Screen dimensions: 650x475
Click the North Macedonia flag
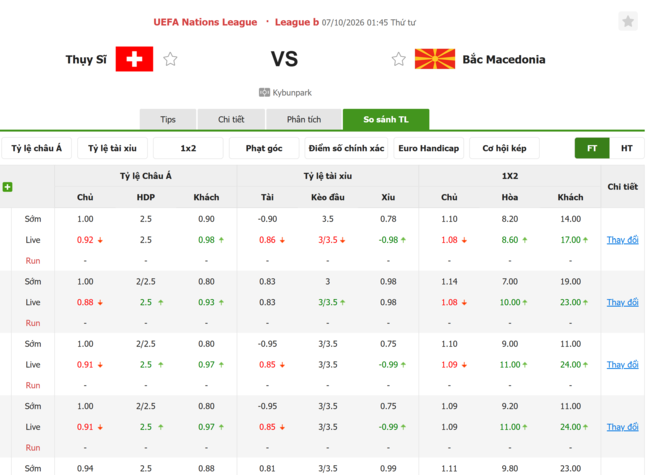tap(435, 59)
